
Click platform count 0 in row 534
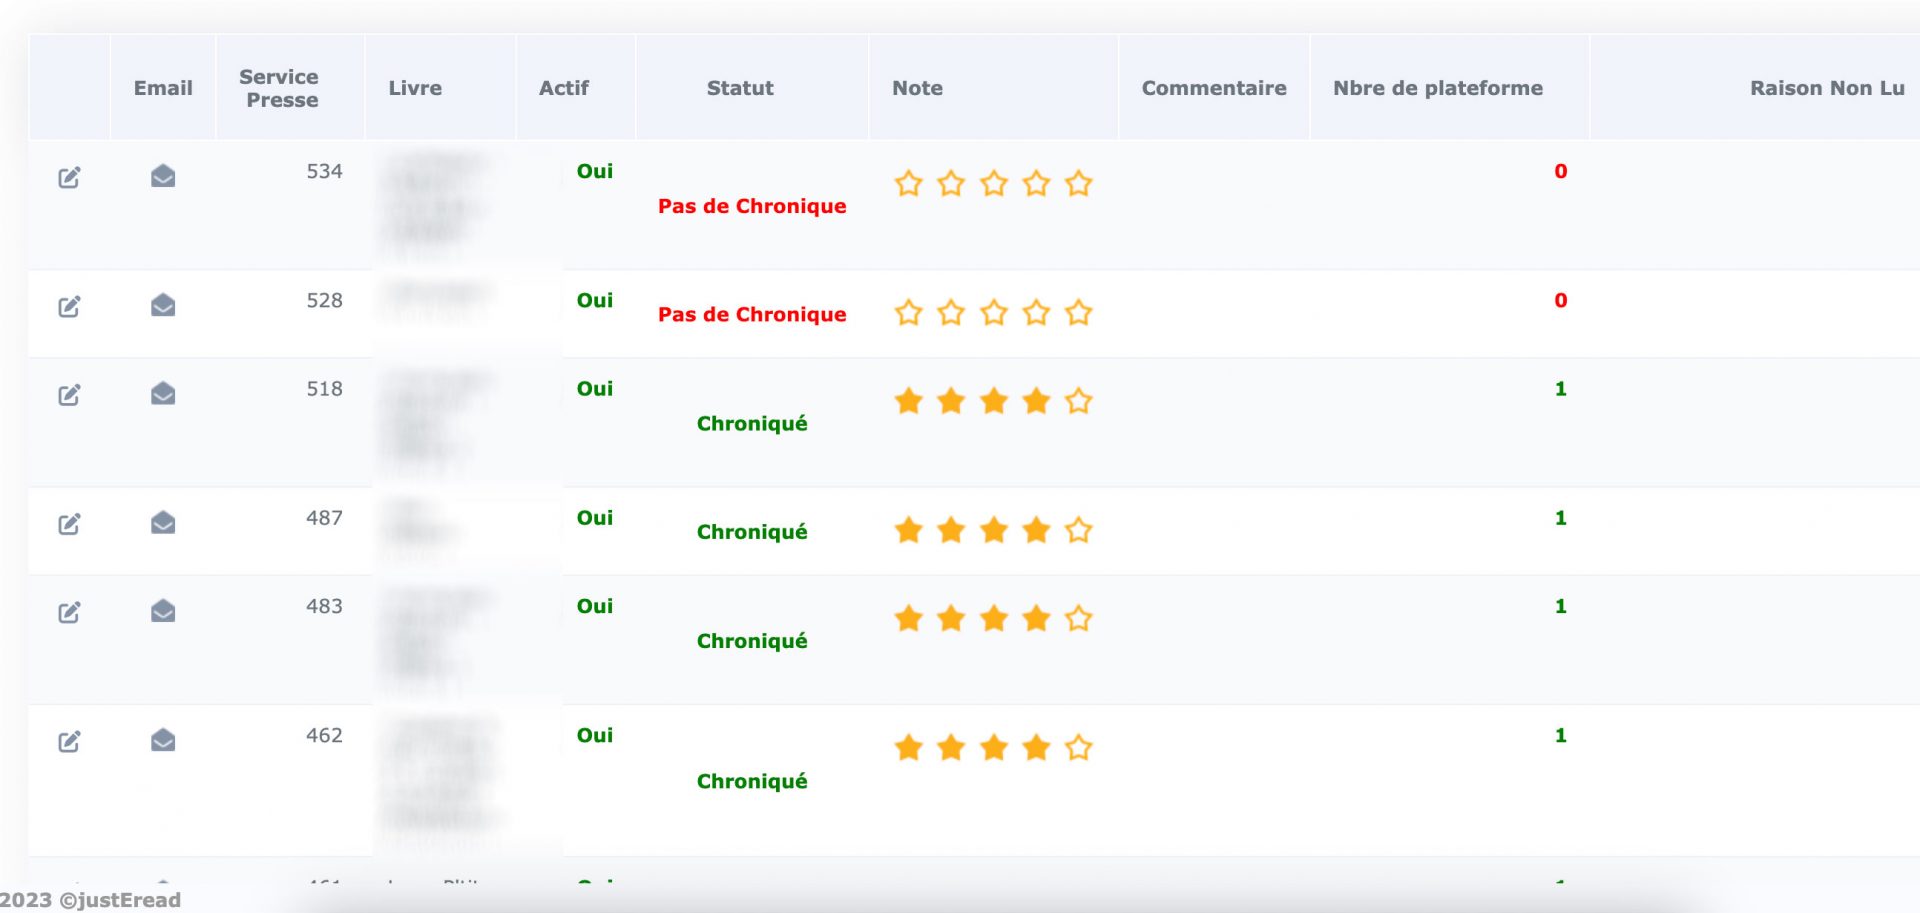pyautogui.click(x=1560, y=171)
